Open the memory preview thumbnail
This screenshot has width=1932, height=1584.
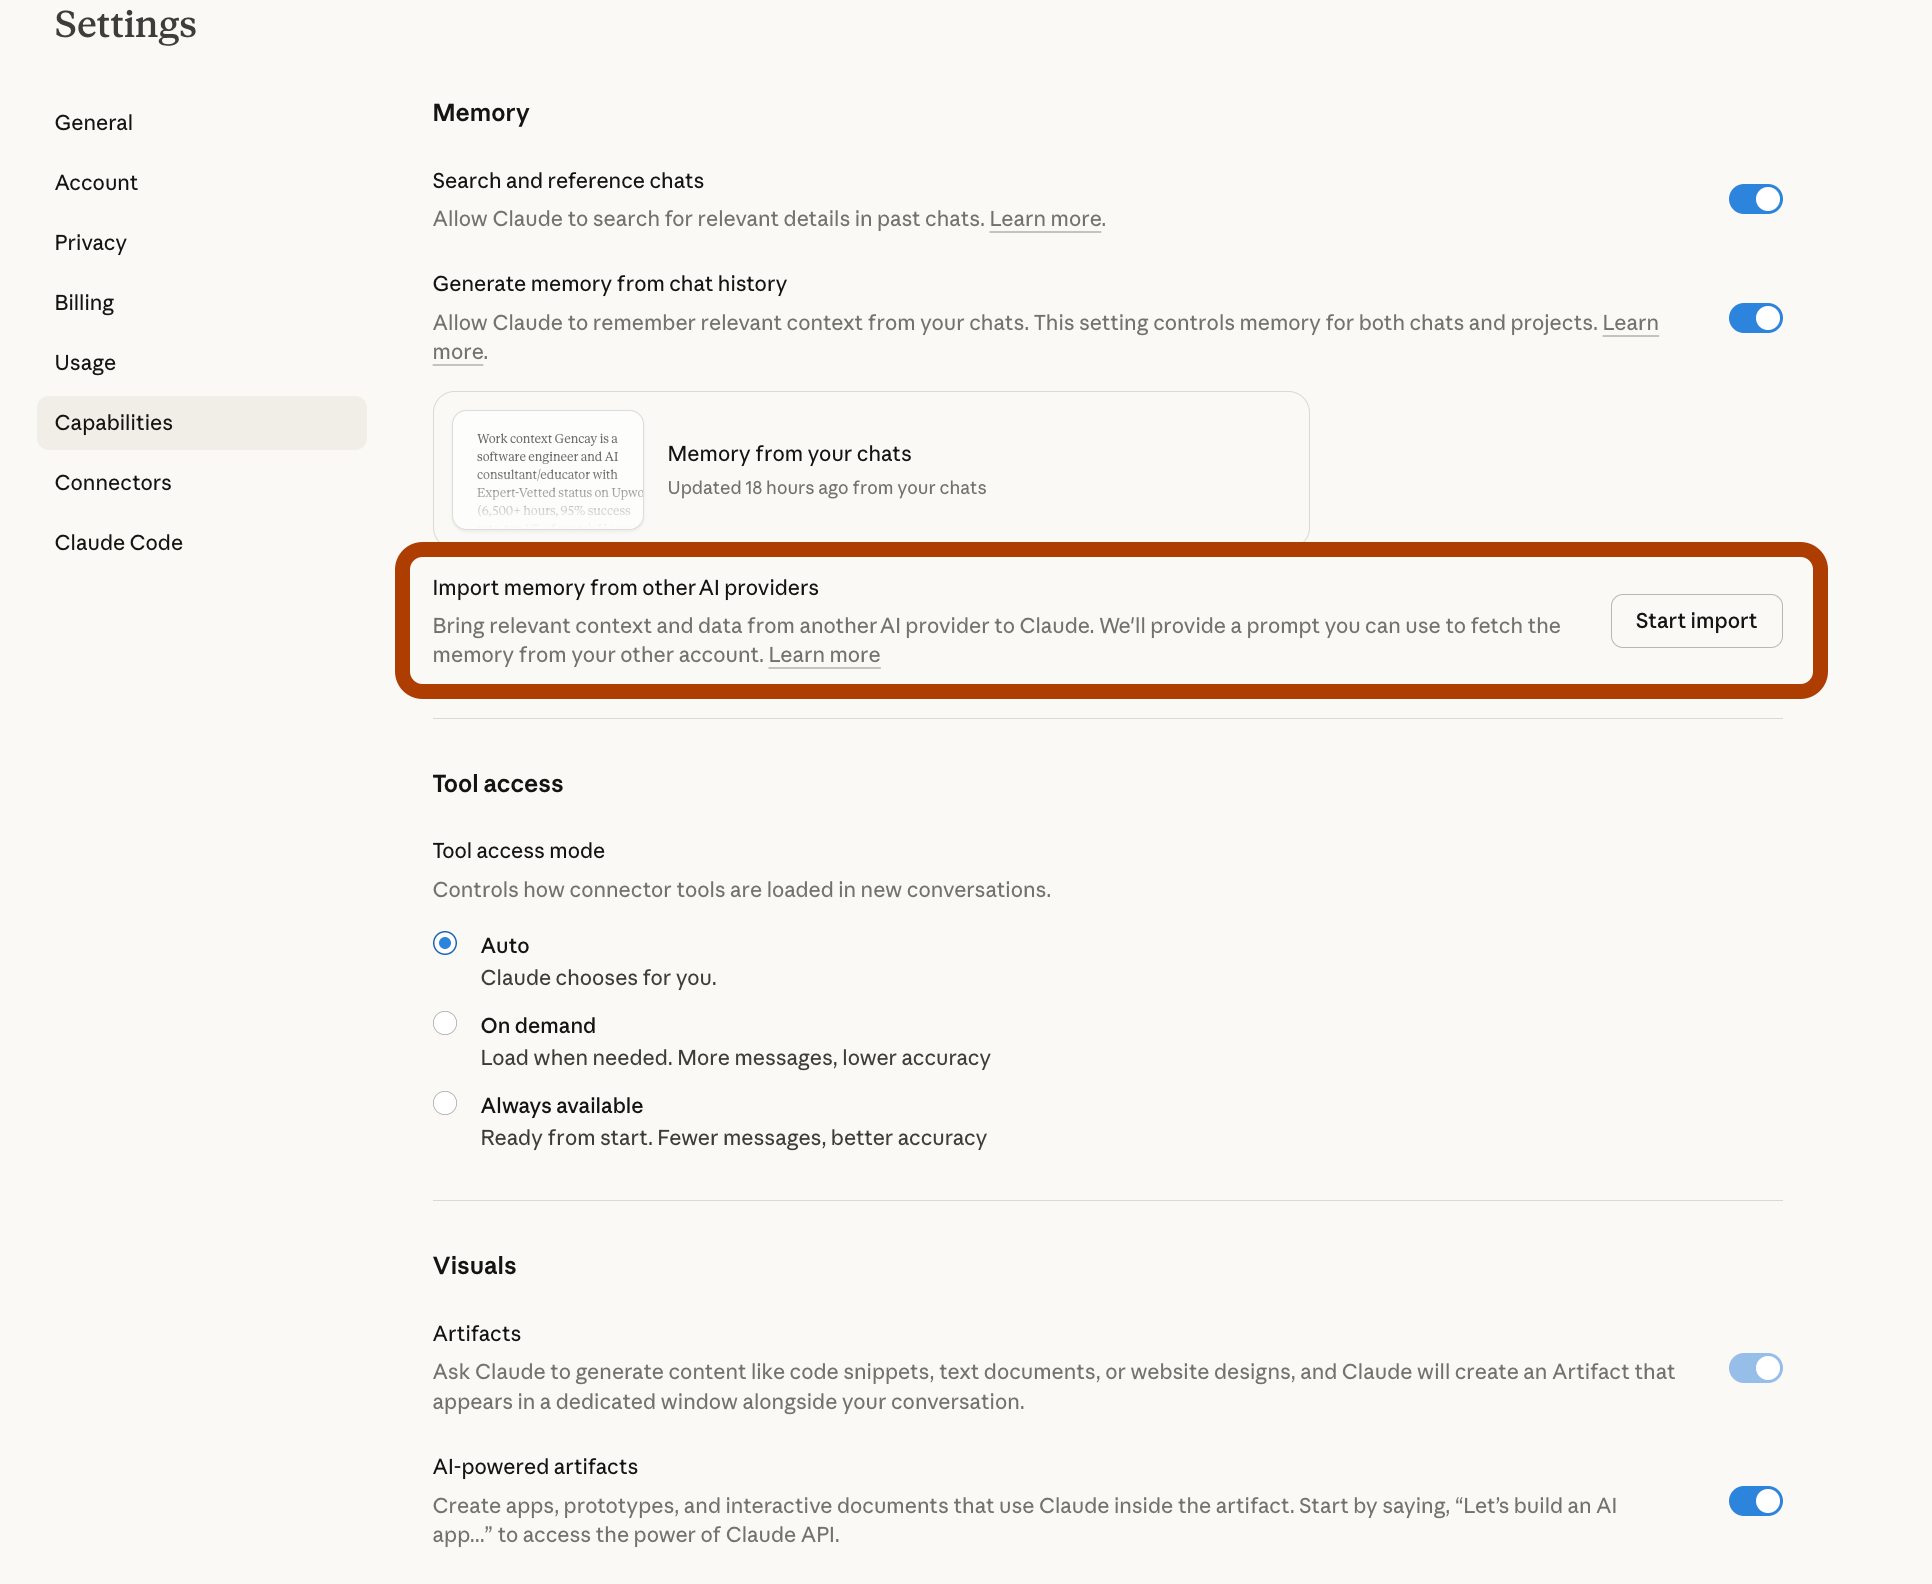point(548,470)
